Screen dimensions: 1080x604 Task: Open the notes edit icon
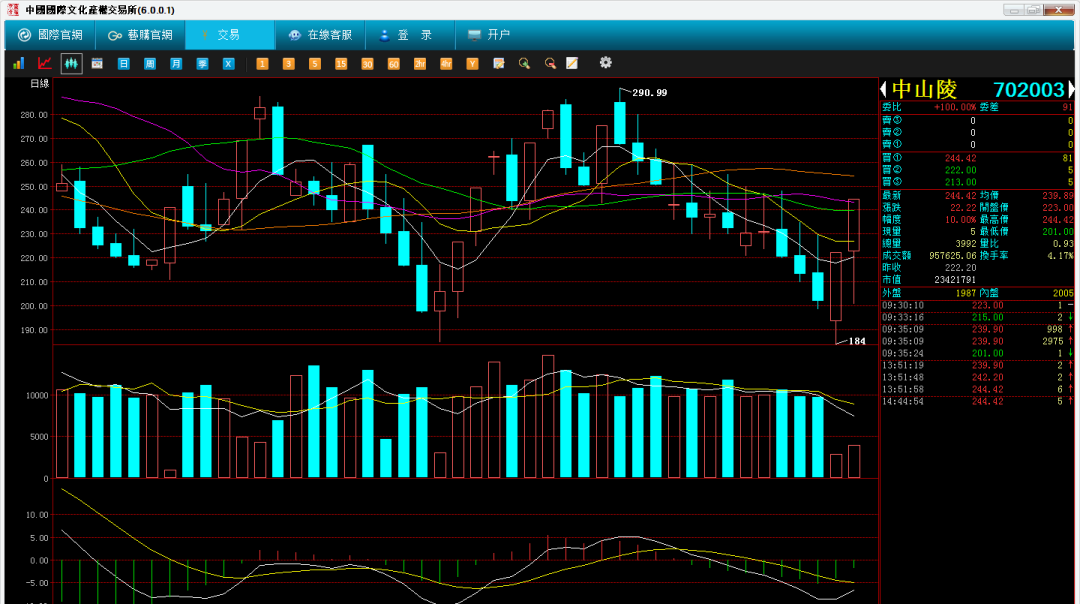coord(499,63)
